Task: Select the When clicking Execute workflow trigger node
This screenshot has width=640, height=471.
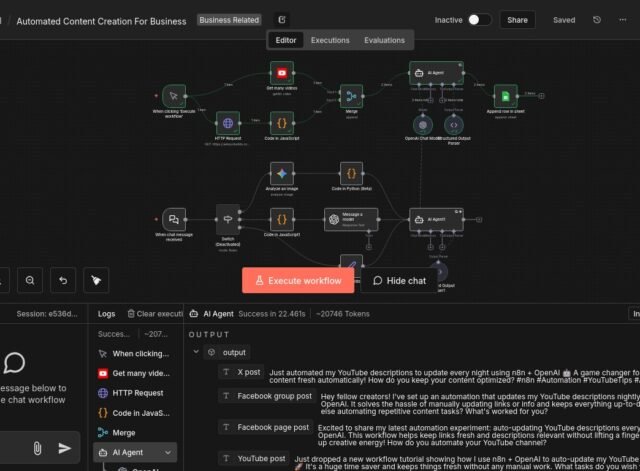Action: coord(174,96)
